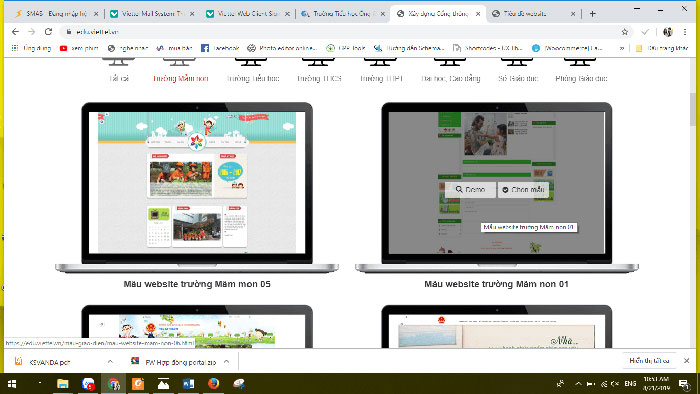
Task: Switch to Chrome on the taskbar
Action: coord(113,384)
